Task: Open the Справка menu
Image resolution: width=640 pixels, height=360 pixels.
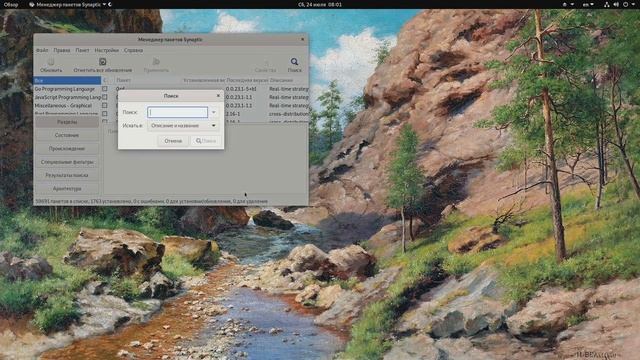Action: pyautogui.click(x=133, y=50)
